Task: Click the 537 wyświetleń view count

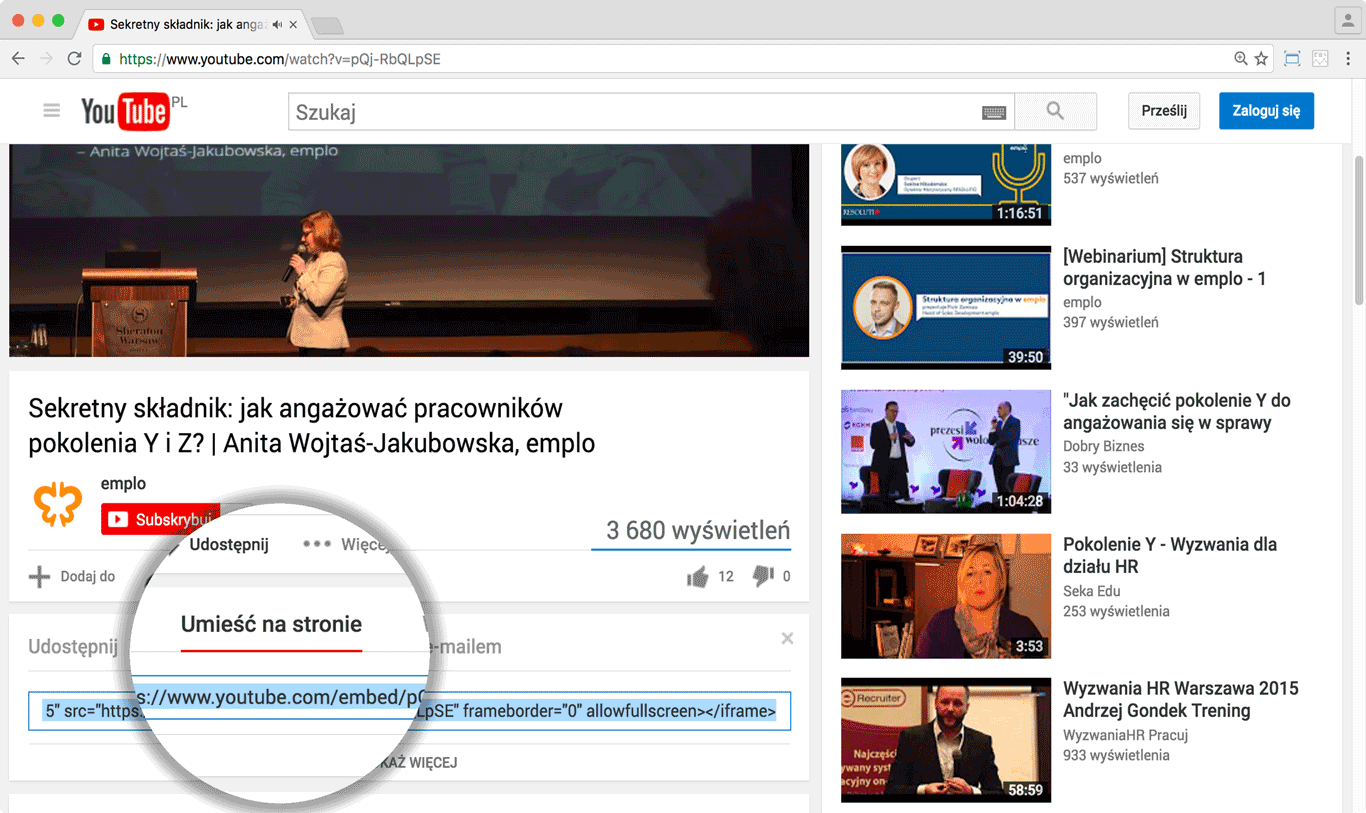Action: click(x=1111, y=179)
